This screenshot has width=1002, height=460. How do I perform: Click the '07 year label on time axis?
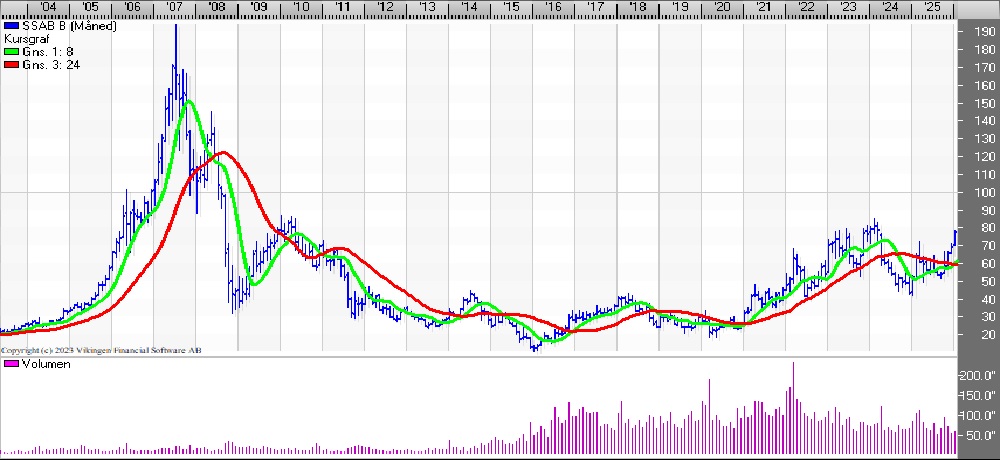point(174,8)
